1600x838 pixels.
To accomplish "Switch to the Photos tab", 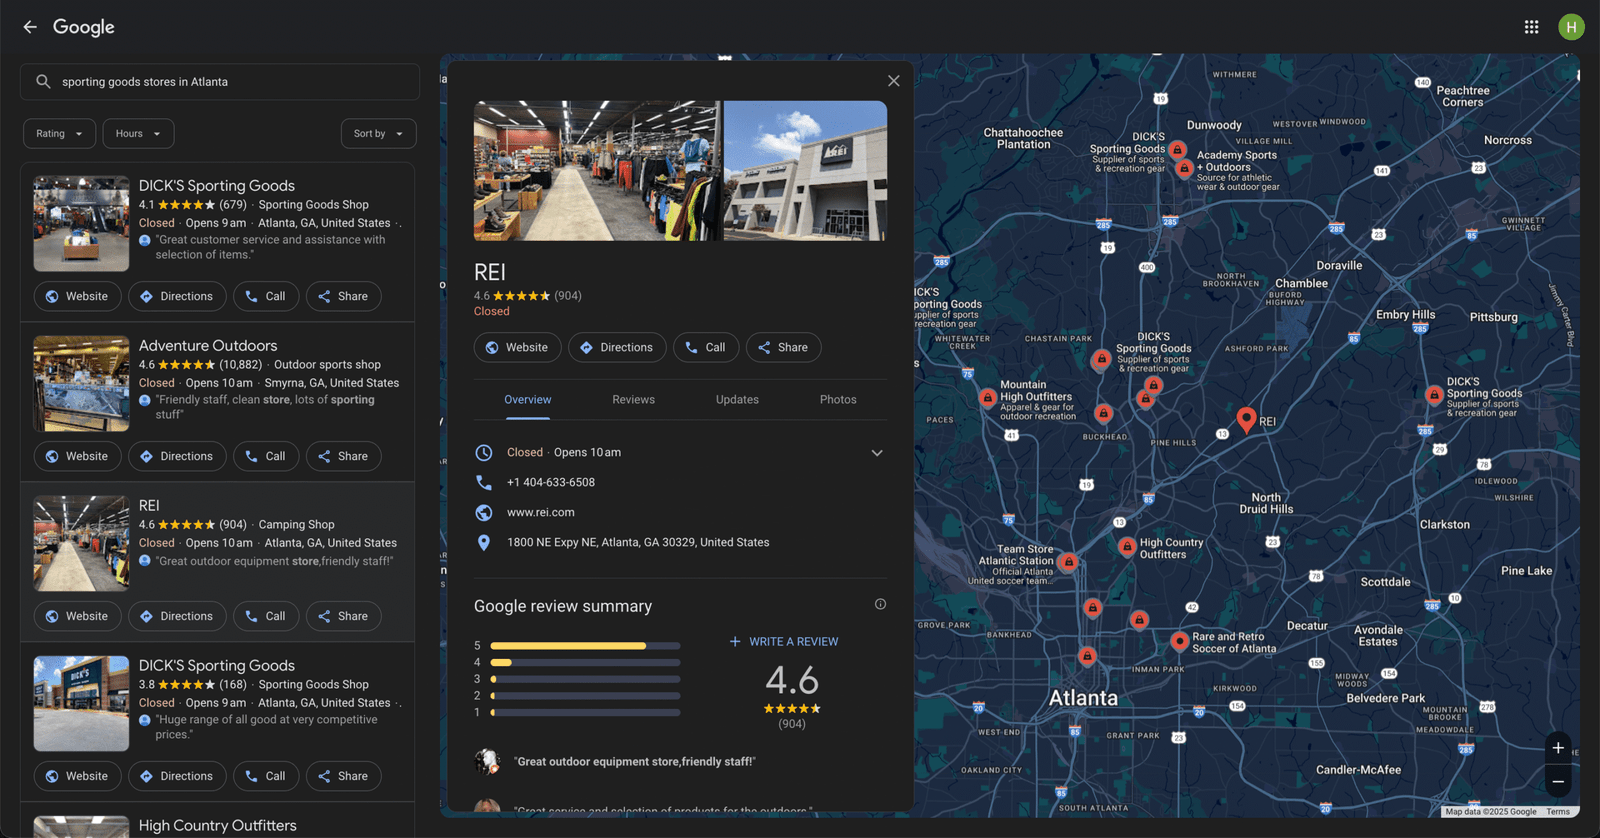I will 838,400.
